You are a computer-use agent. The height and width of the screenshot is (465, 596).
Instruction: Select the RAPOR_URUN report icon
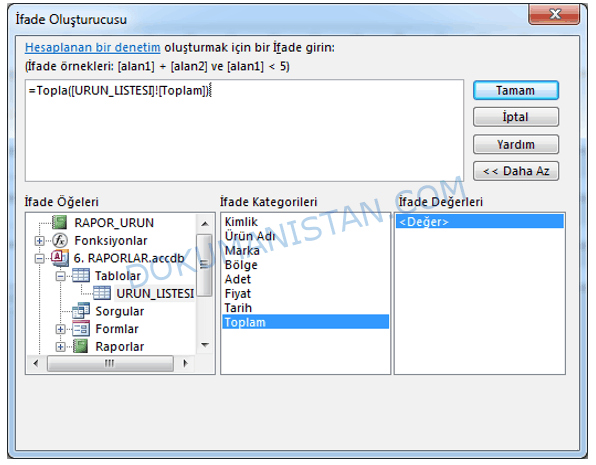(59, 222)
